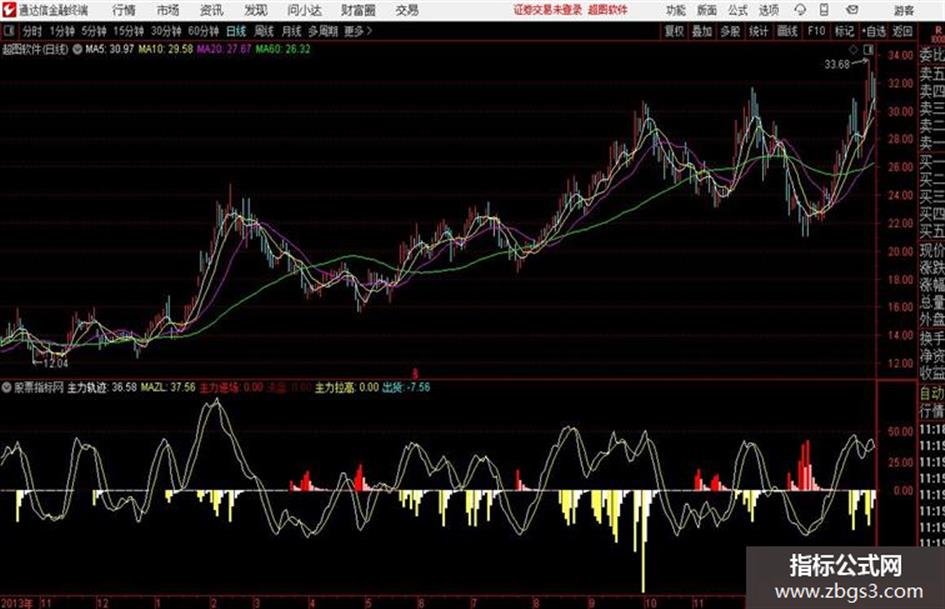Open the 版面 menu
Image resolution: width=945 pixels, height=609 pixels.
(x=706, y=10)
